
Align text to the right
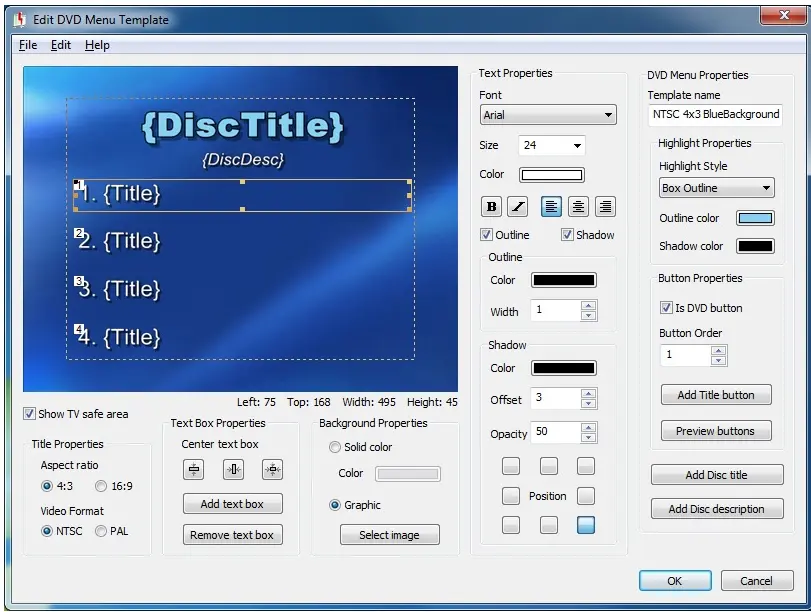tap(604, 207)
